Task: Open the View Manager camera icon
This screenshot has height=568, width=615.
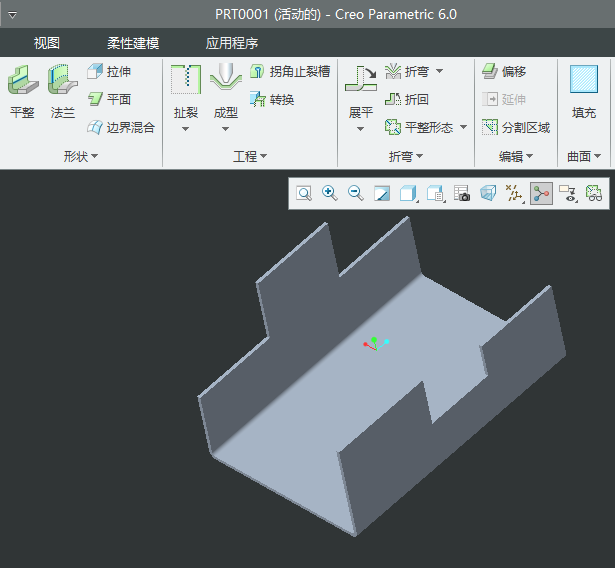Action: [462, 193]
